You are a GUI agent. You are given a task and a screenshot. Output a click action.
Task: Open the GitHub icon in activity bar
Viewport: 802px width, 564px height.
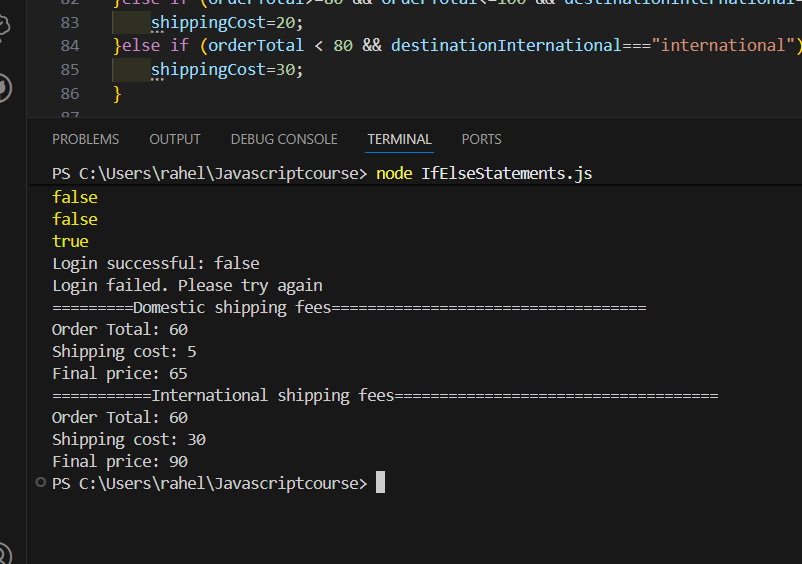tap(5, 87)
